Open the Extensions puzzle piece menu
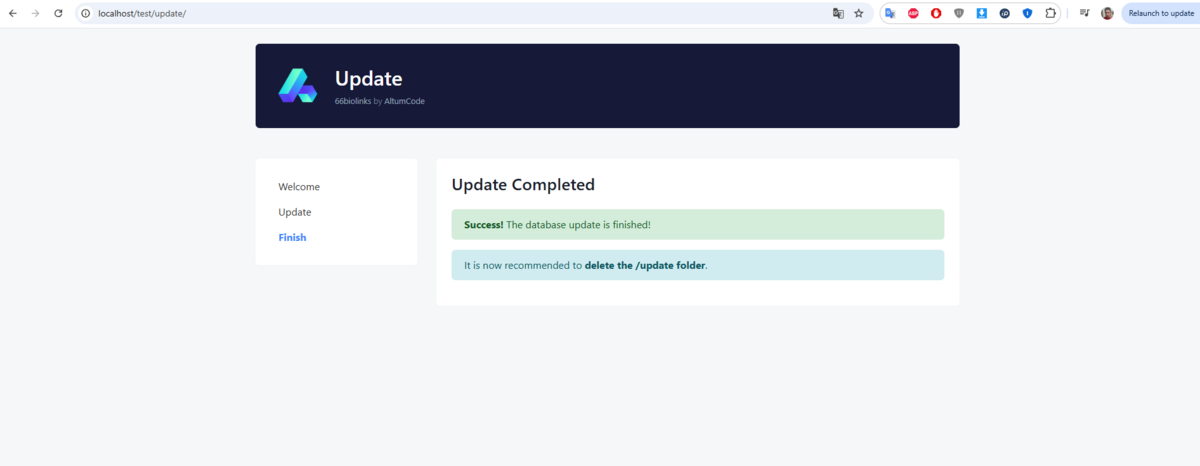 pyautogui.click(x=1050, y=13)
